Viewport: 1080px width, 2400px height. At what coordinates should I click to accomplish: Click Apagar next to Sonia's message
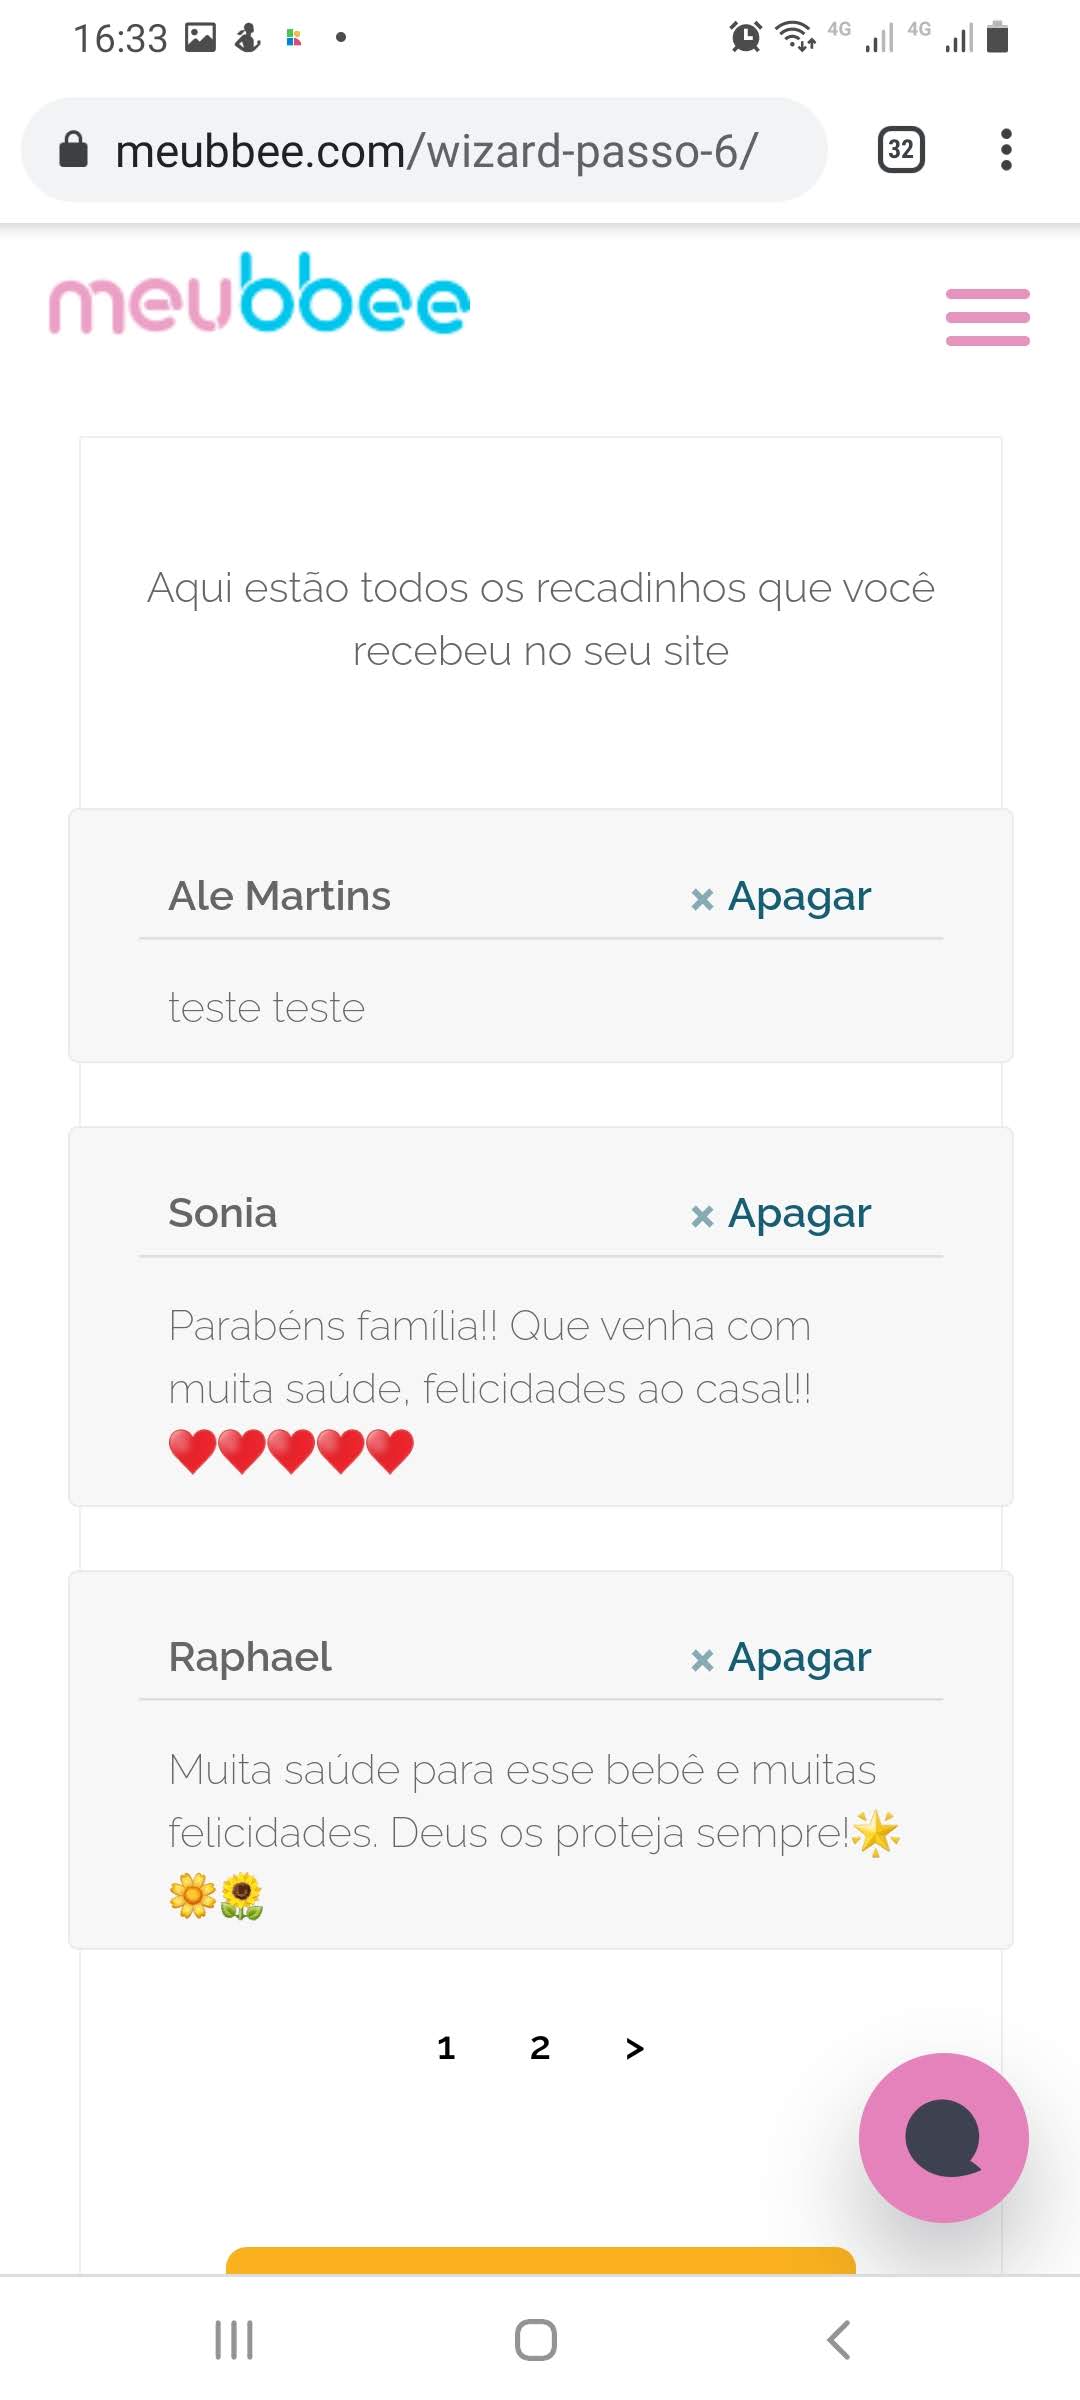tap(782, 1214)
